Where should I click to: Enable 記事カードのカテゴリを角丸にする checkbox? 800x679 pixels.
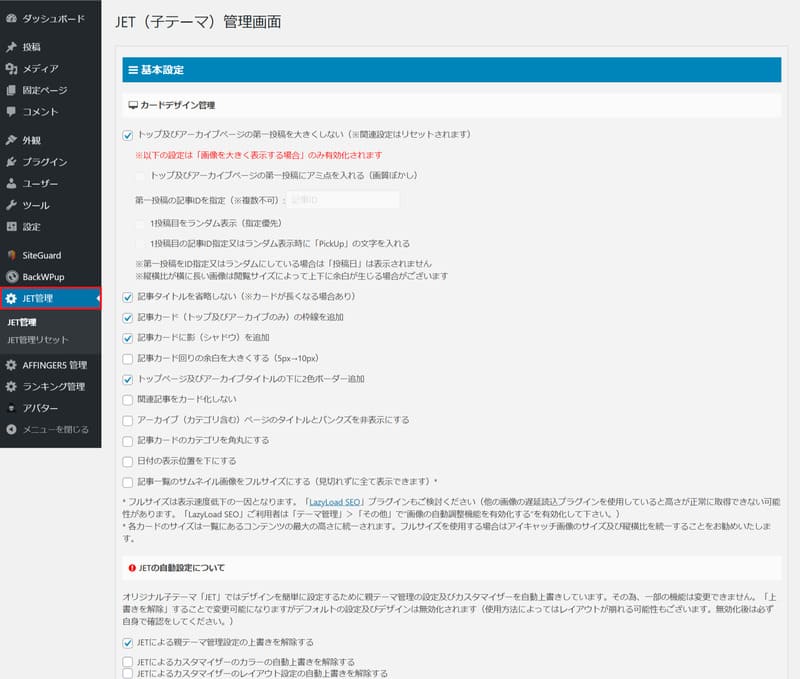pos(128,441)
